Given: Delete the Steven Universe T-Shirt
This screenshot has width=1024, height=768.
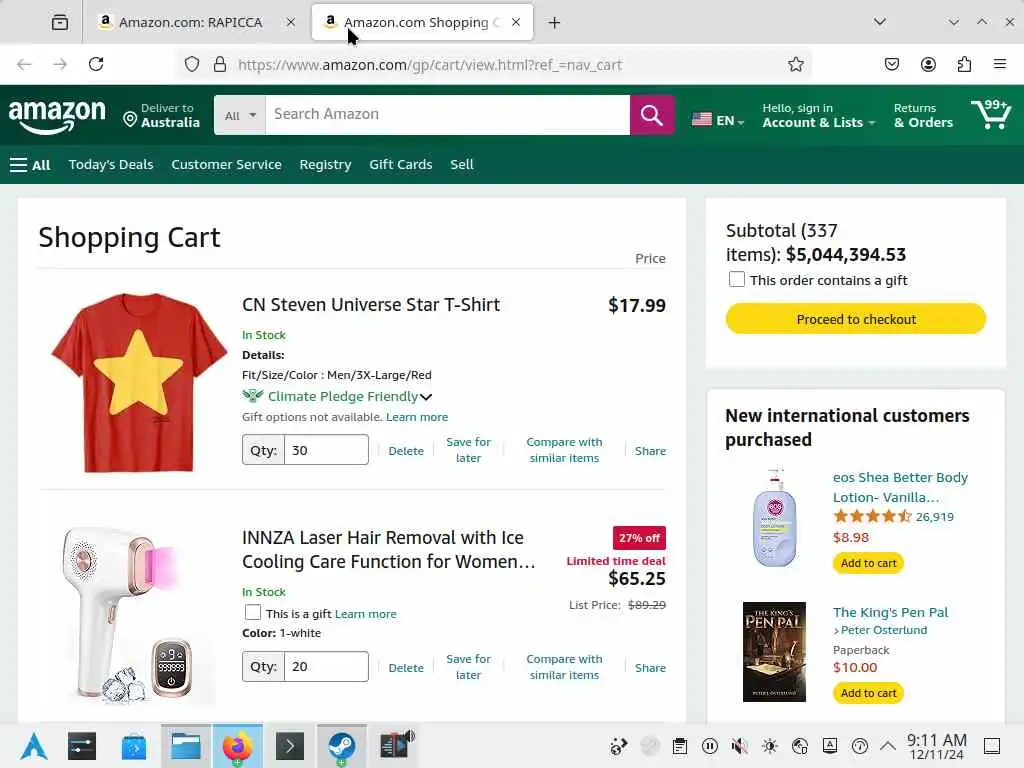Looking at the screenshot, I should pyautogui.click(x=406, y=451).
